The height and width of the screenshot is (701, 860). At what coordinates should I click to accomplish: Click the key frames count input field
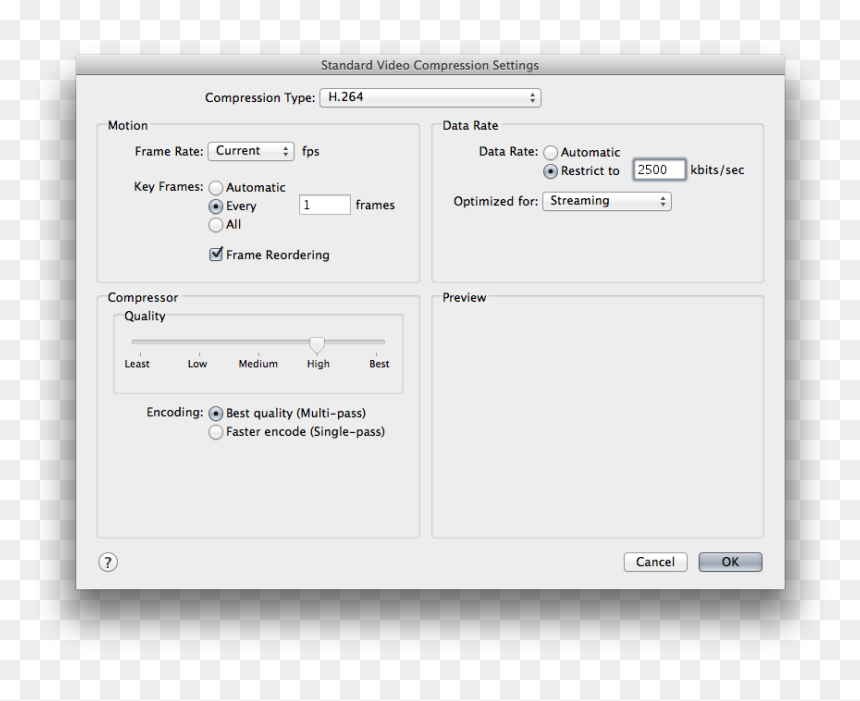click(325, 205)
